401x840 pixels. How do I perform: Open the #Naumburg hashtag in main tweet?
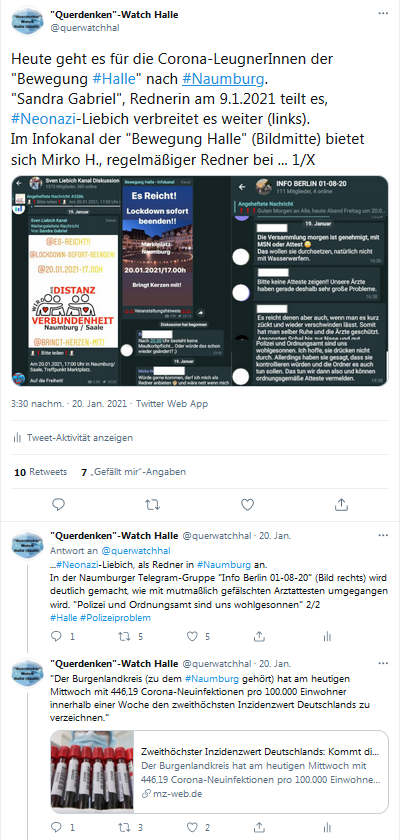pyautogui.click(x=223, y=80)
